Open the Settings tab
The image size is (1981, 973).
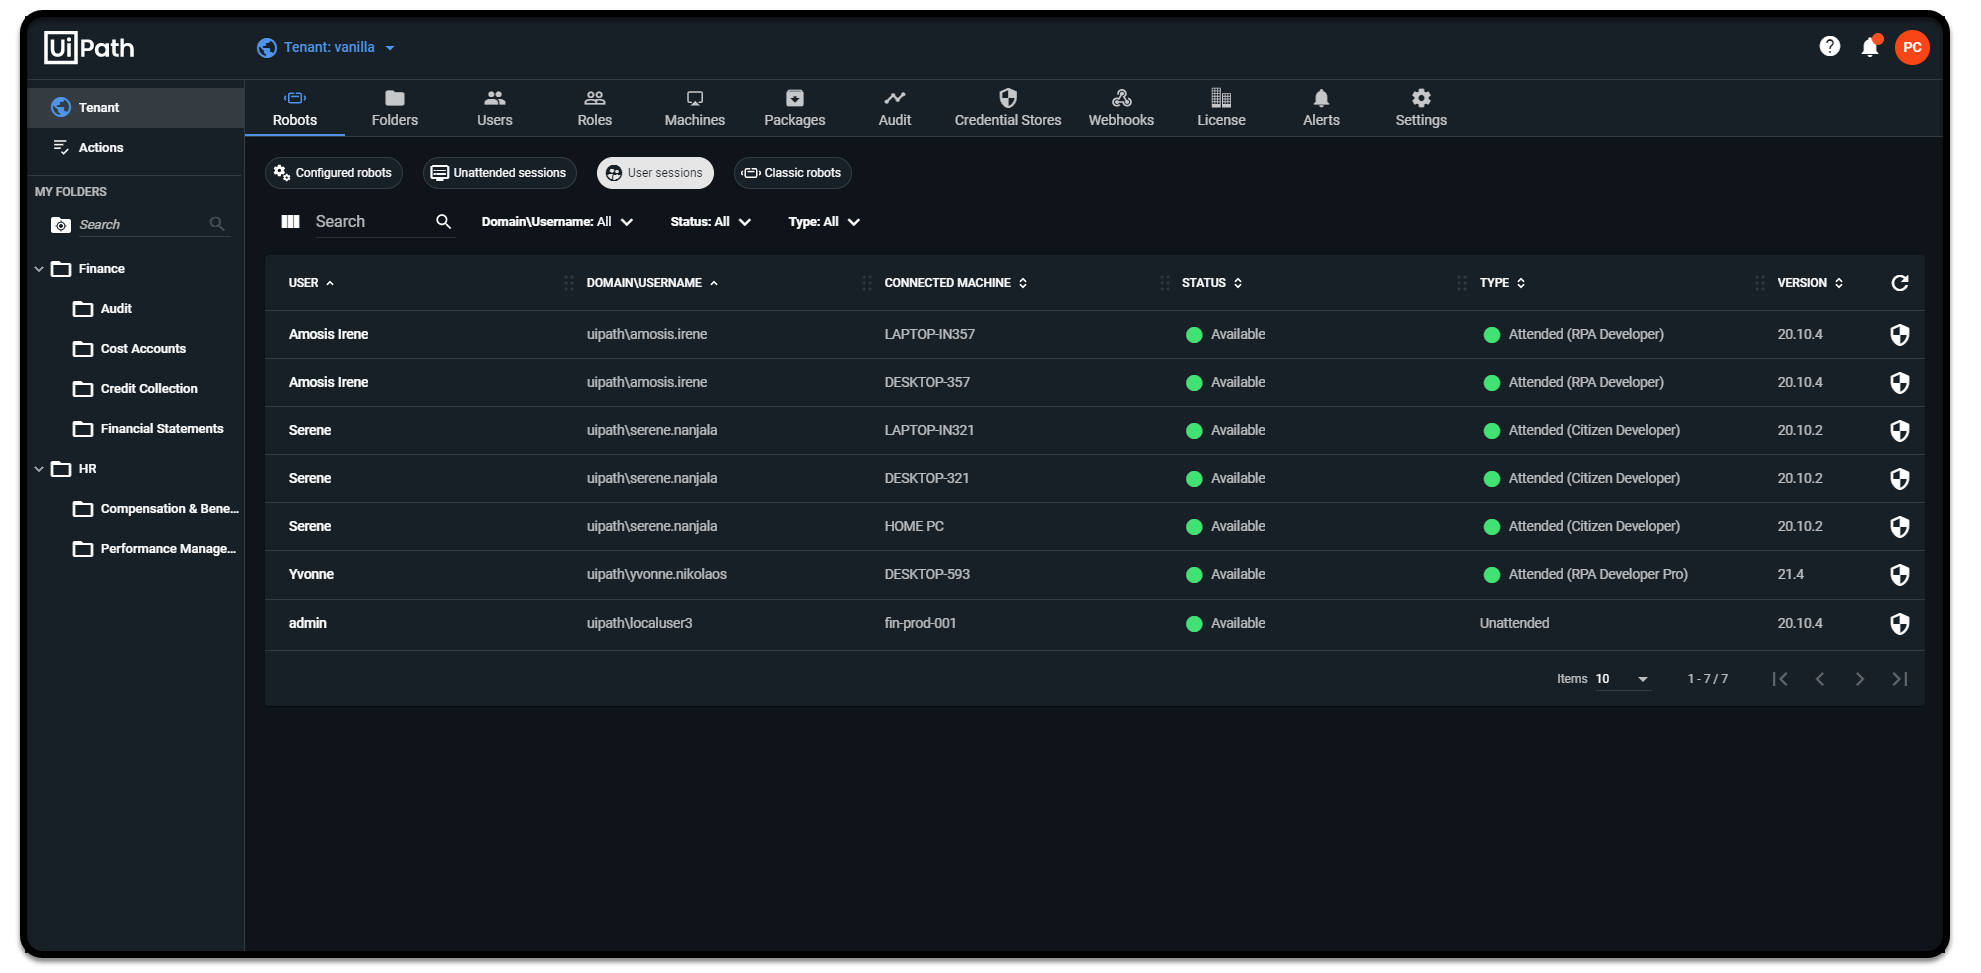pos(1421,108)
